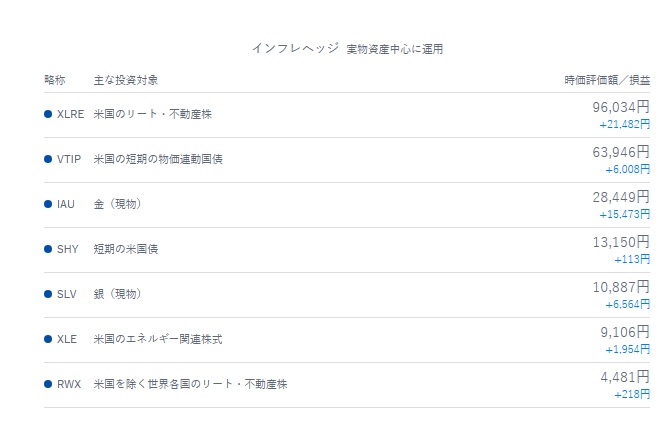671x429 pixels.
Task: Click the SLV valuation 10,887円
Action: pyautogui.click(x=620, y=286)
